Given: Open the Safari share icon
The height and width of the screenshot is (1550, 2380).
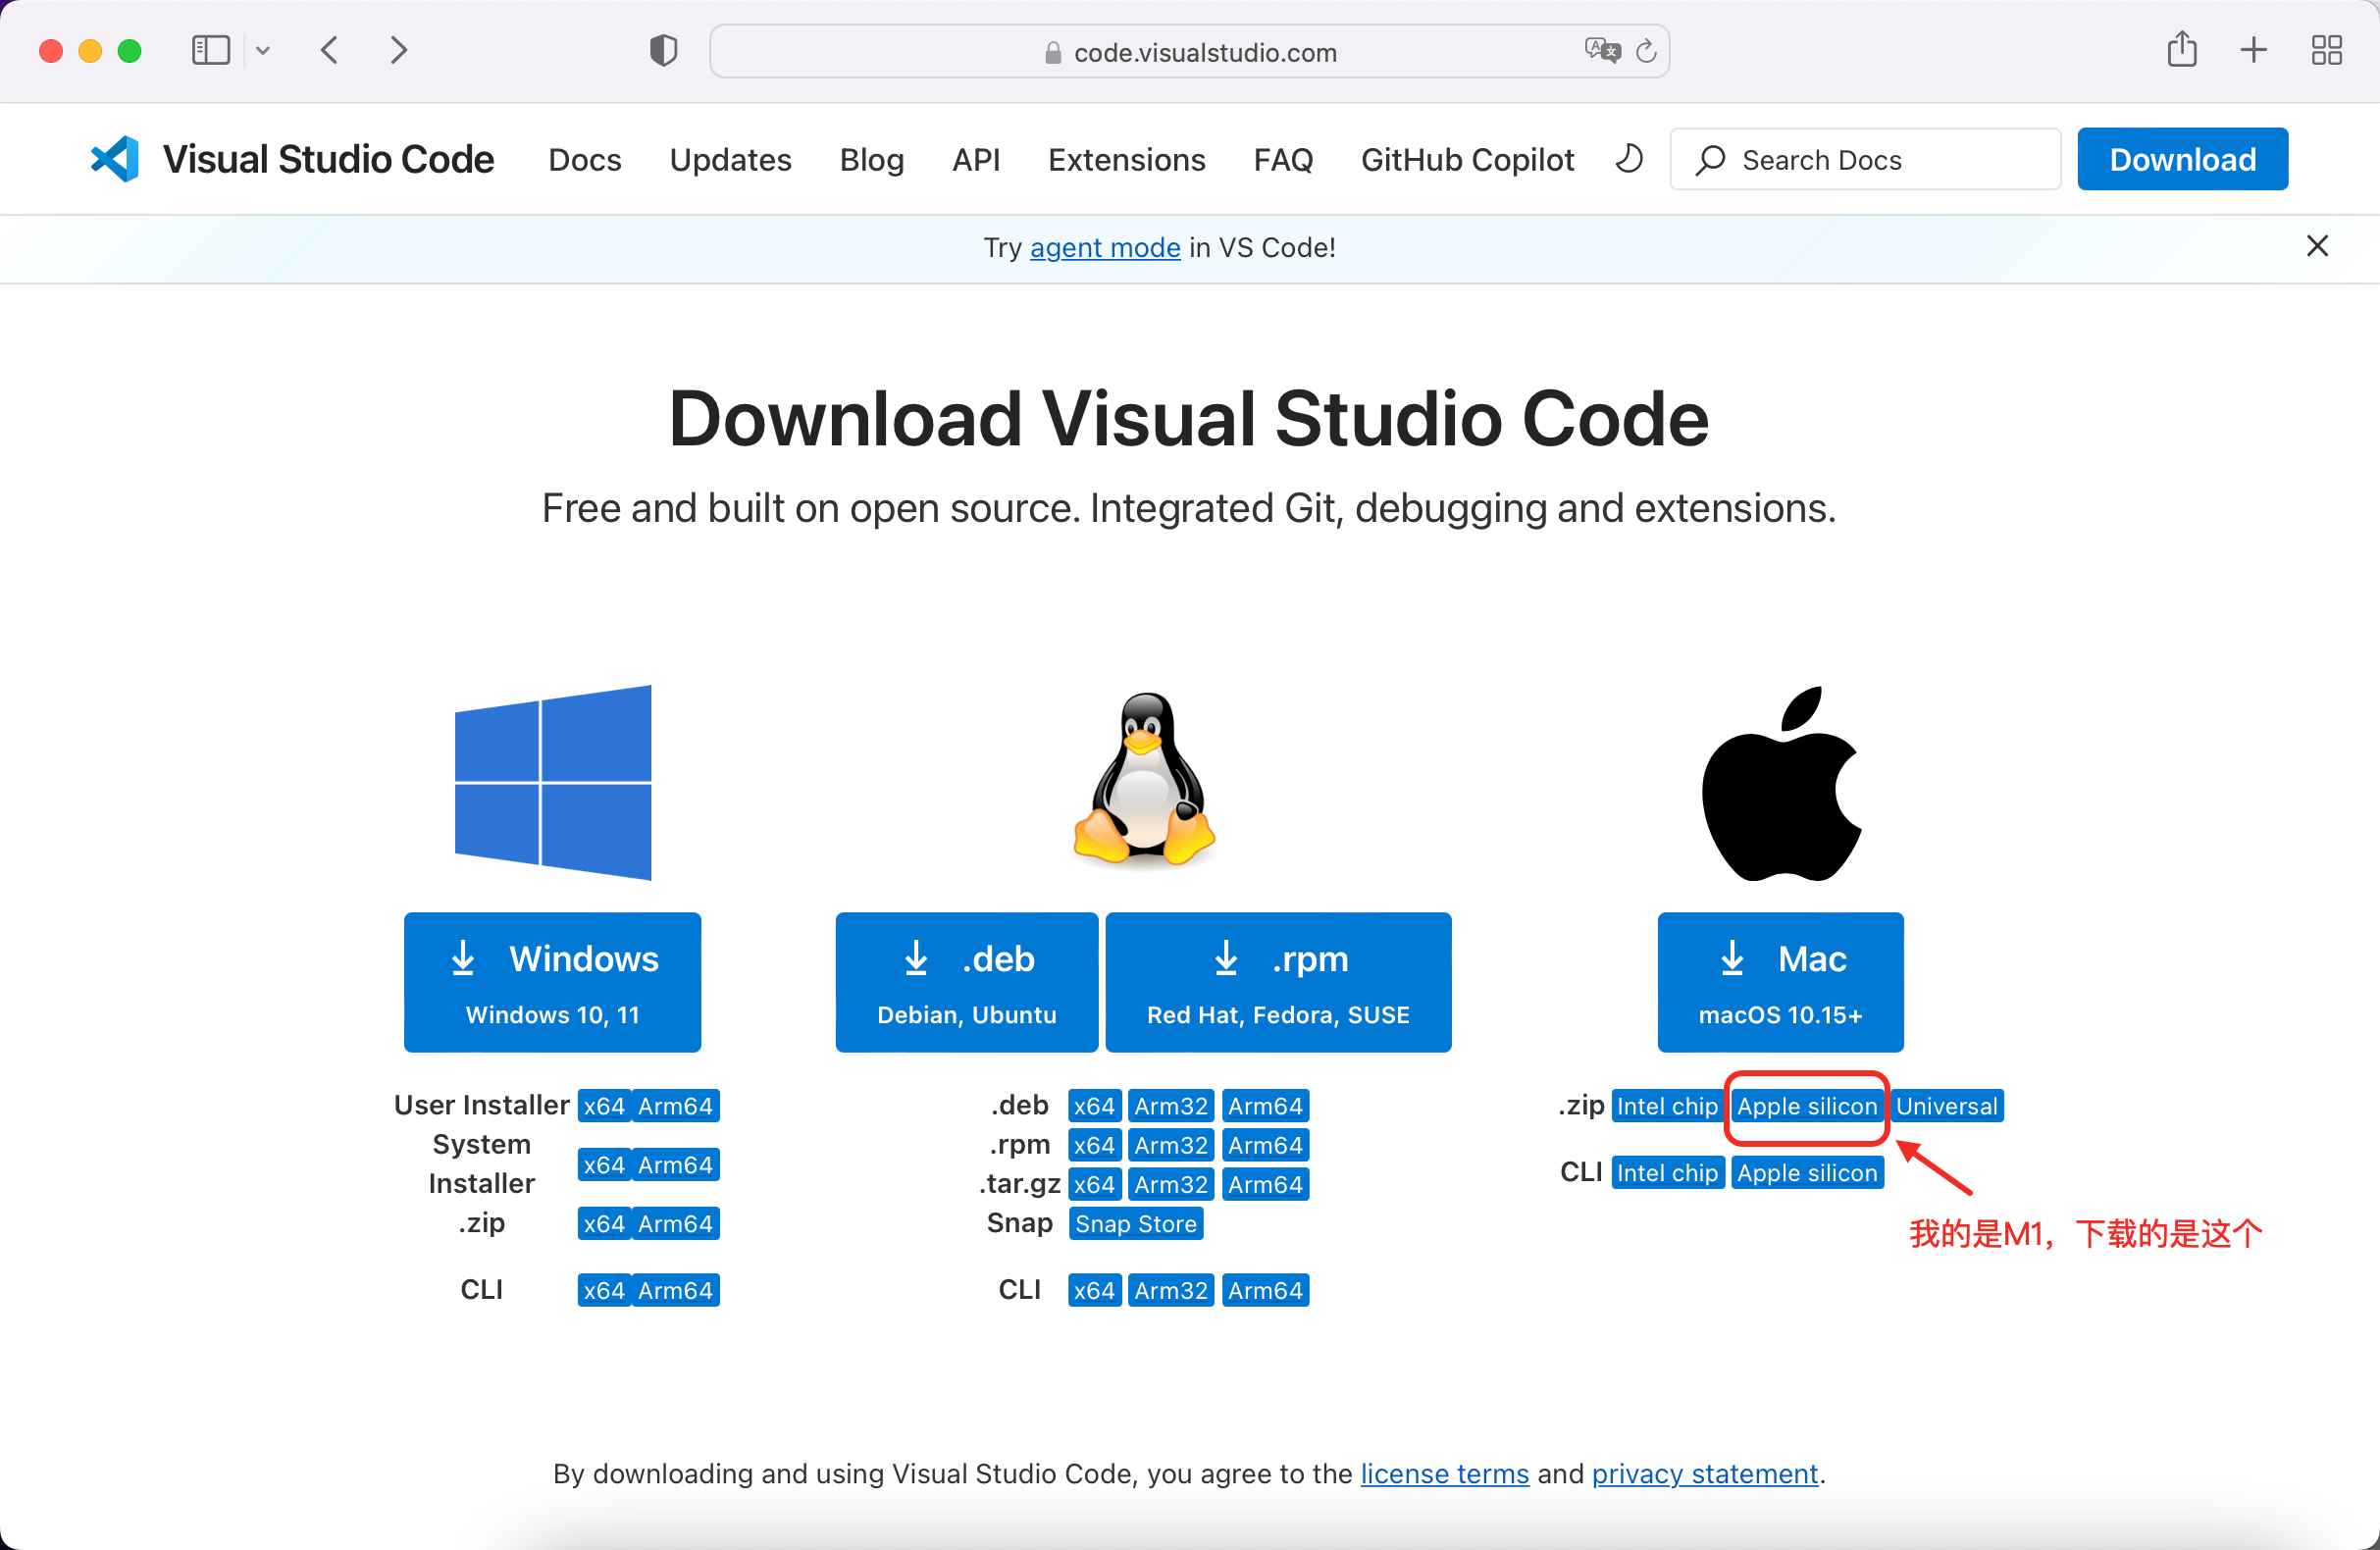Looking at the screenshot, I should (2181, 49).
